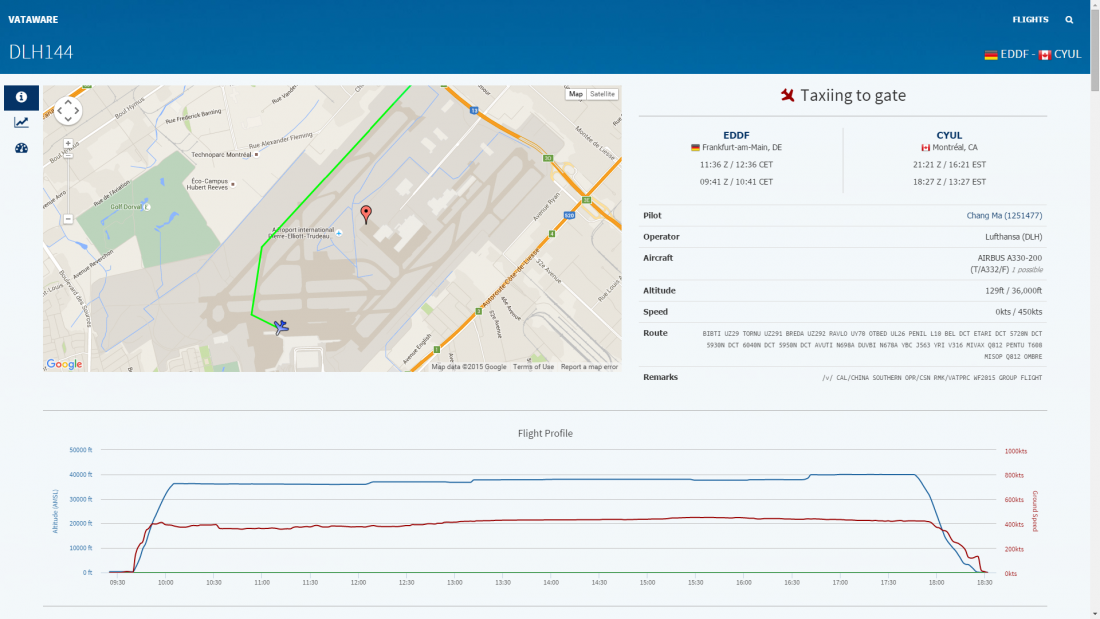Click the Montréal, CA text
The height and width of the screenshot is (619, 1100).
954,147
